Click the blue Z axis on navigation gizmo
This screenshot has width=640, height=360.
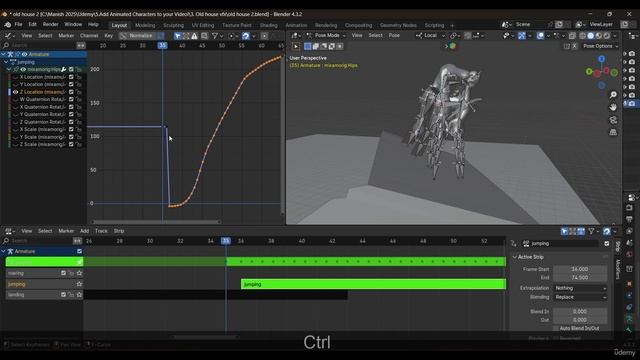tap(602, 59)
